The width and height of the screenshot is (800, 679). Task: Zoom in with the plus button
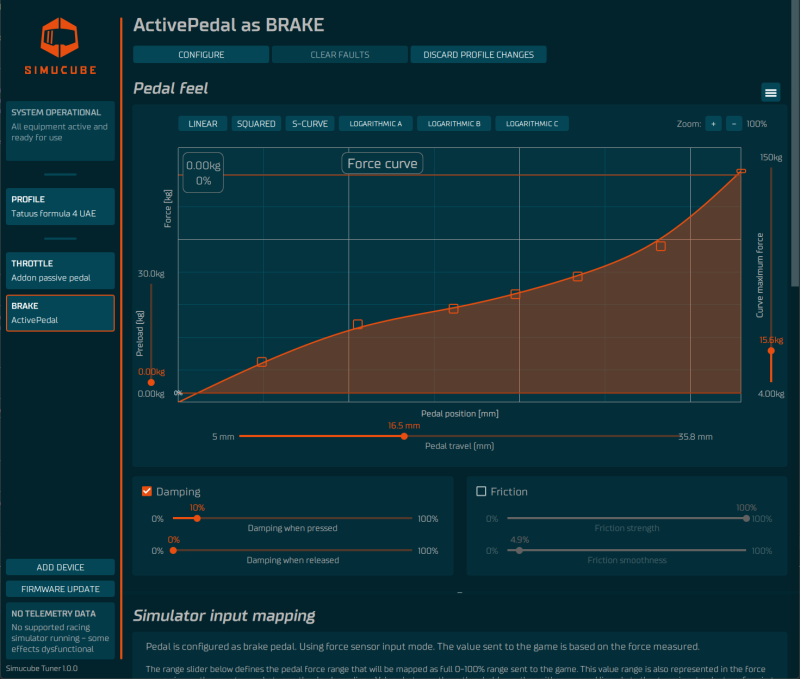[713, 124]
